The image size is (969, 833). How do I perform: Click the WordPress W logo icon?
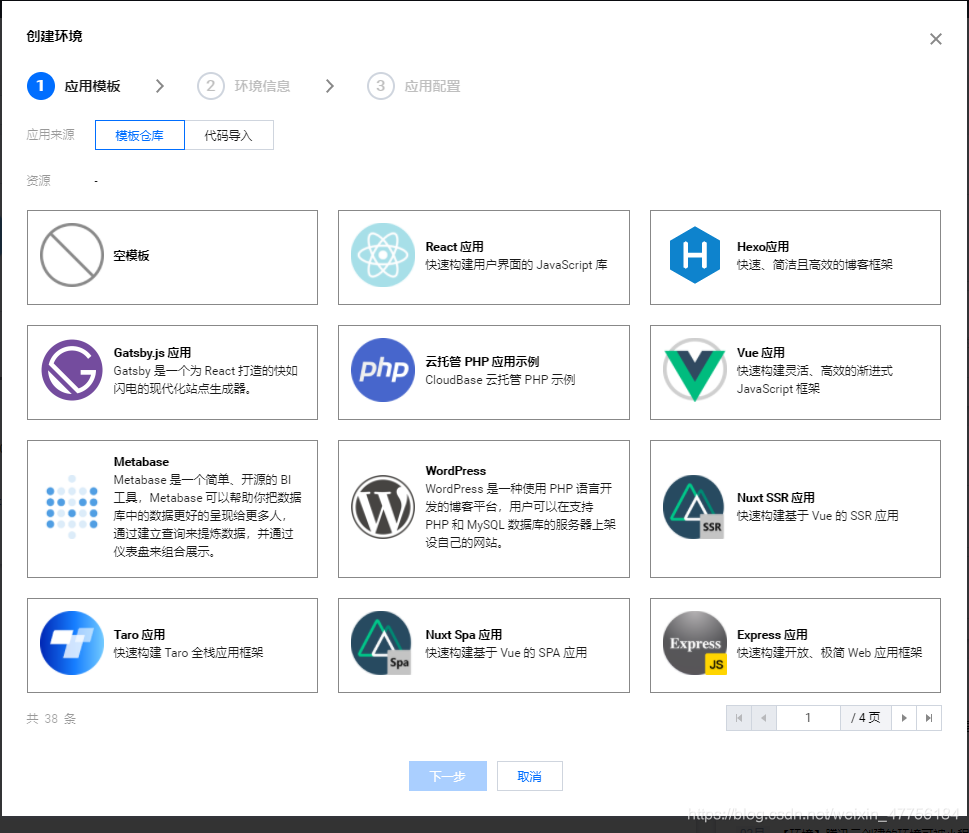tap(383, 507)
